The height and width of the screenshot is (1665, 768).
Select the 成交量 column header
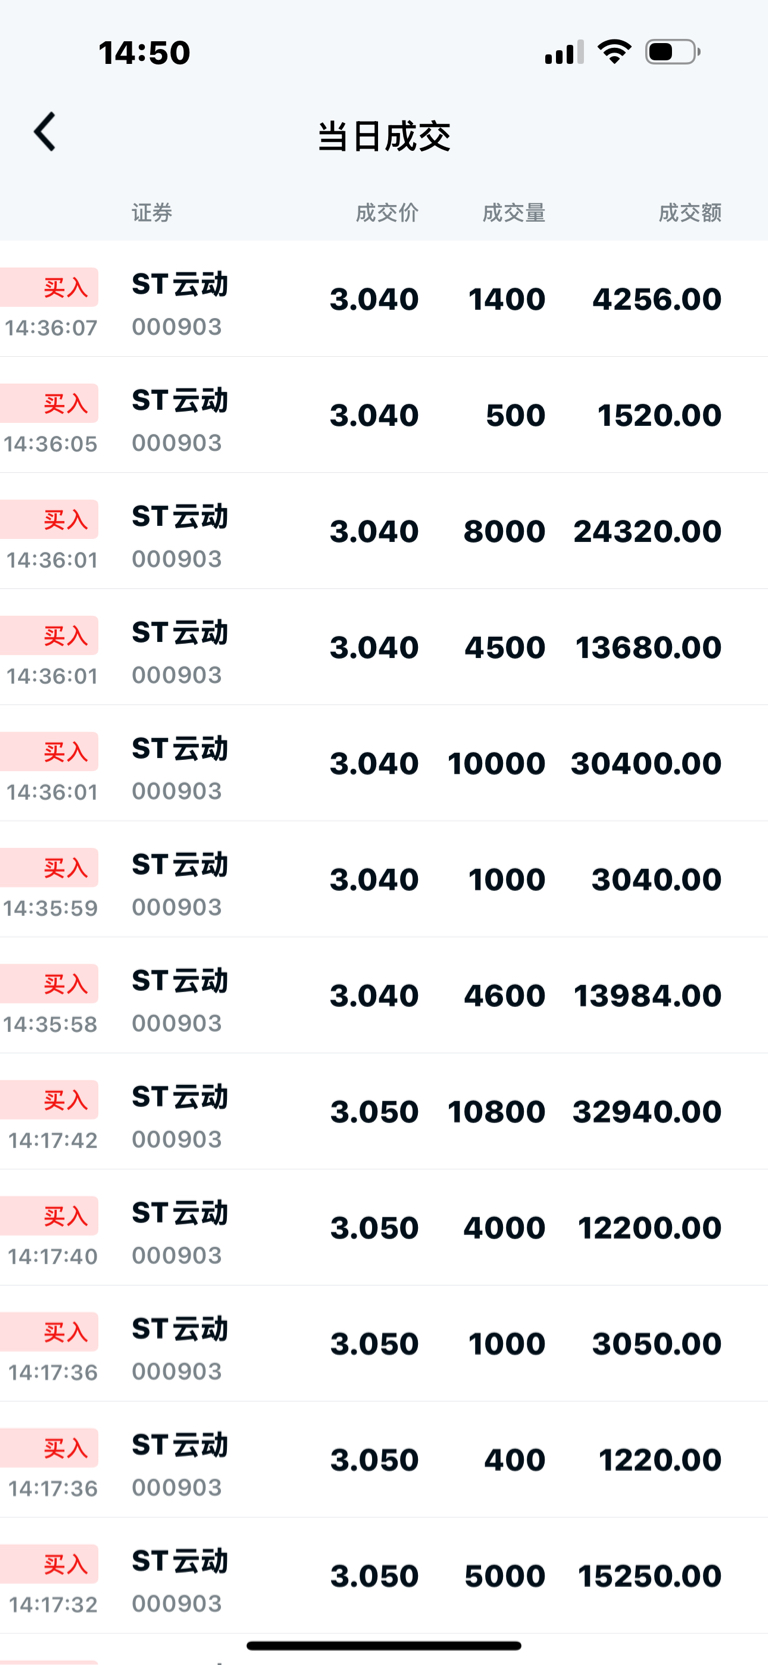[514, 212]
